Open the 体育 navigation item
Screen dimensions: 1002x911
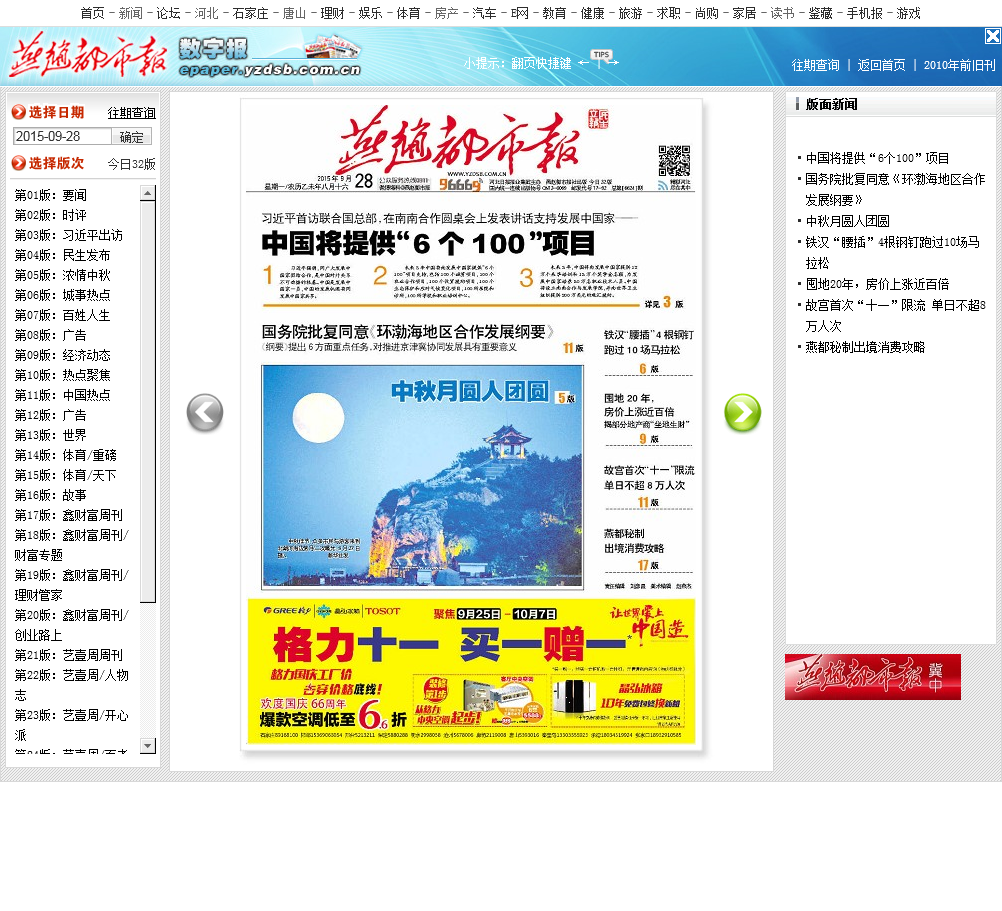[x=408, y=13]
